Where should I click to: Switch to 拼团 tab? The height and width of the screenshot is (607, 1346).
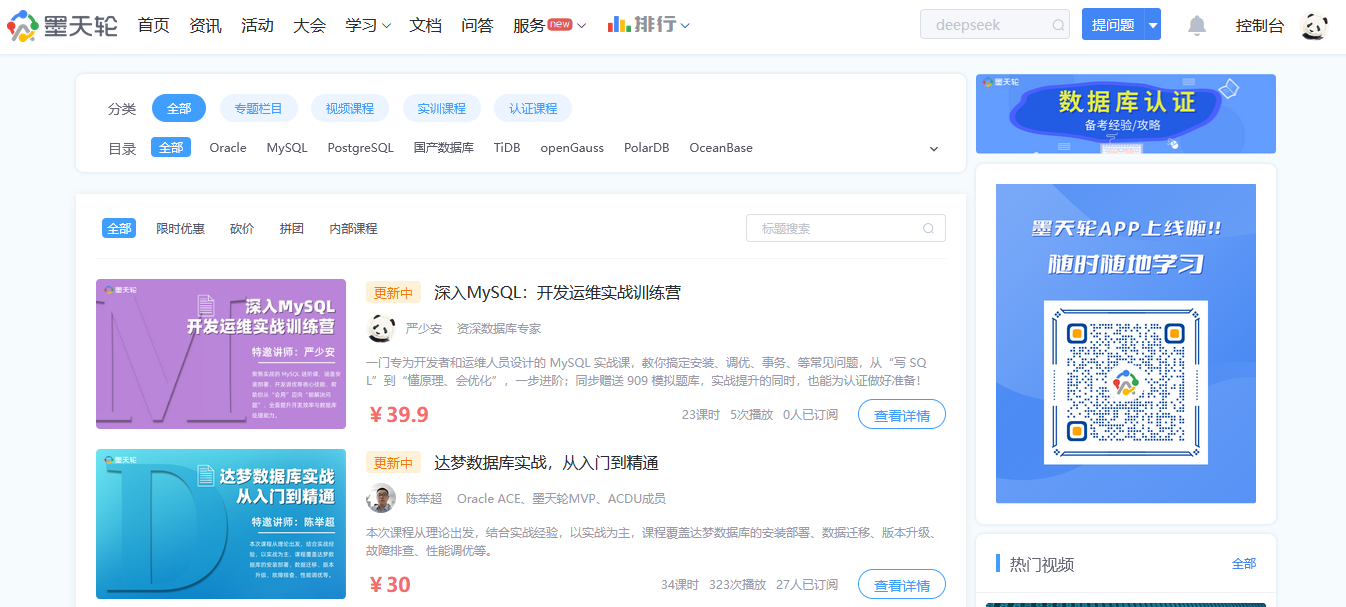click(292, 228)
